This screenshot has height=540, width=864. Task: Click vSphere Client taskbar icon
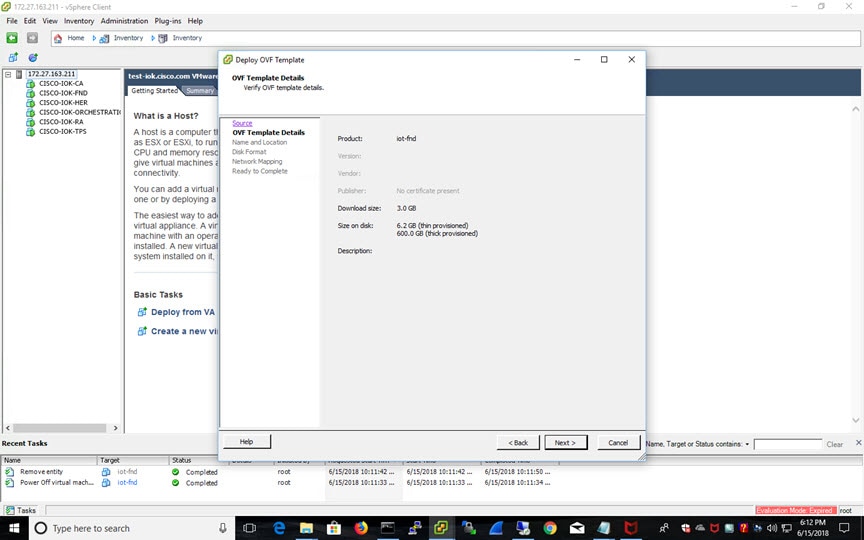(x=441, y=528)
